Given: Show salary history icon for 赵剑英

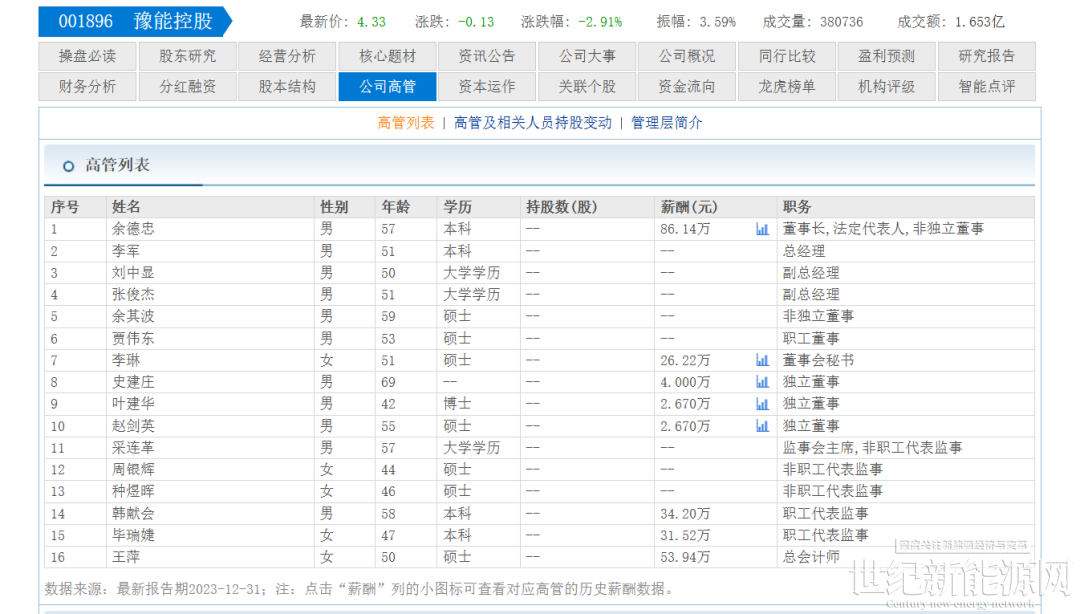Looking at the screenshot, I should click(x=762, y=426).
